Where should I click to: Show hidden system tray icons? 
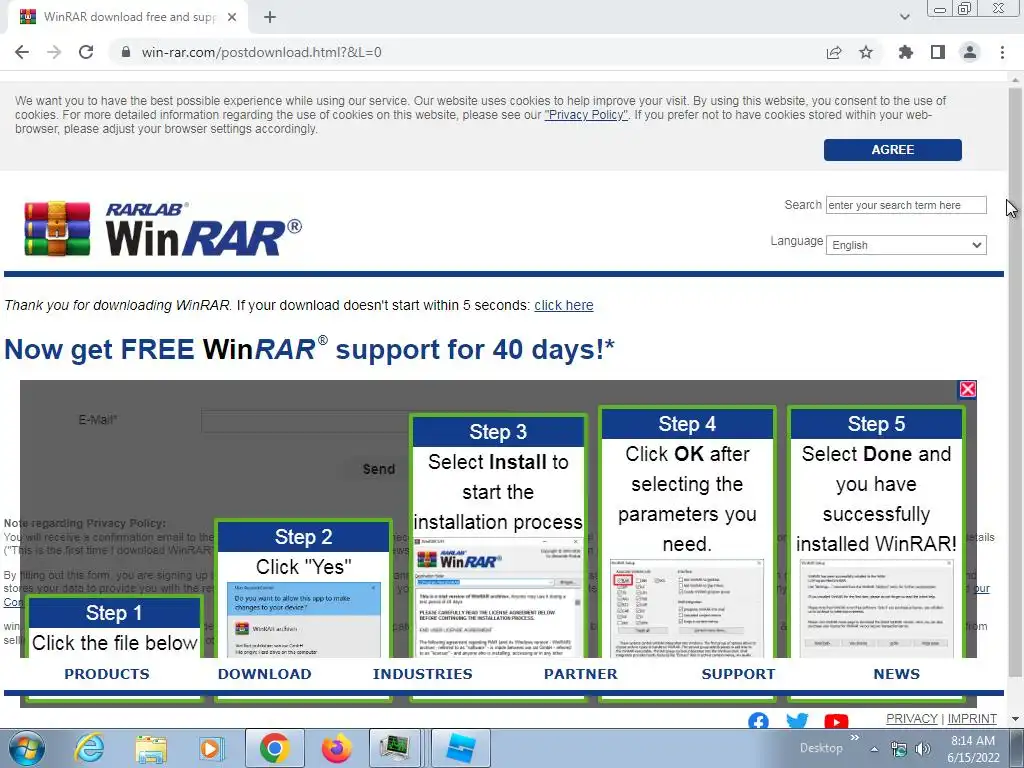pyautogui.click(x=874, y=749)
